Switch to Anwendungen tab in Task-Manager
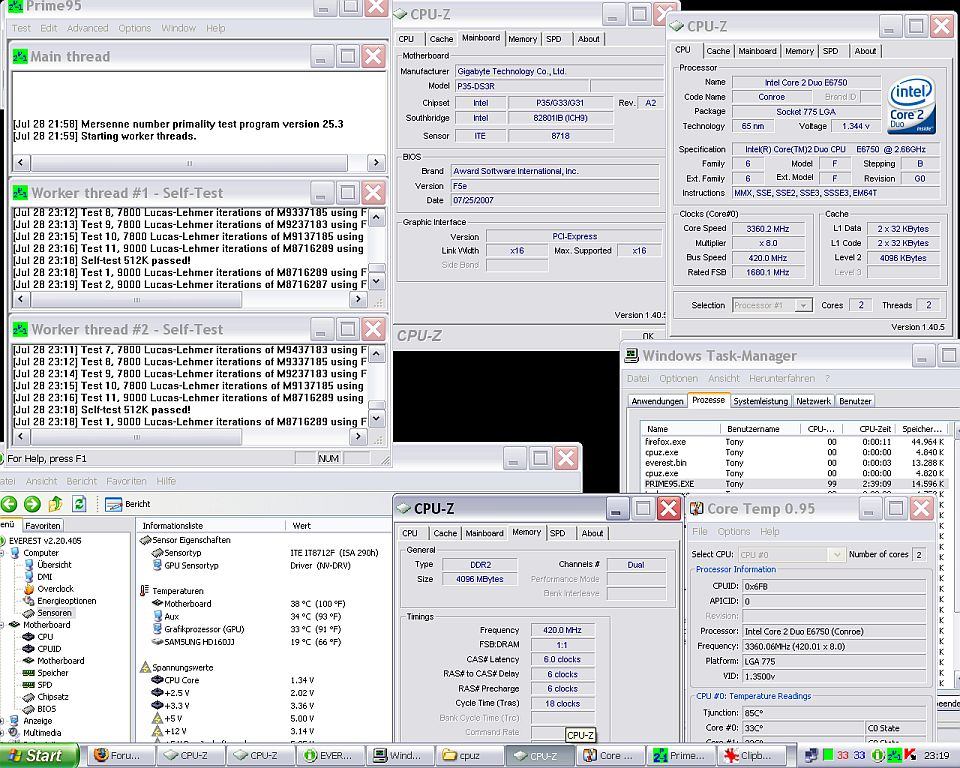The image size is (960, 768). tap(657, 401)
